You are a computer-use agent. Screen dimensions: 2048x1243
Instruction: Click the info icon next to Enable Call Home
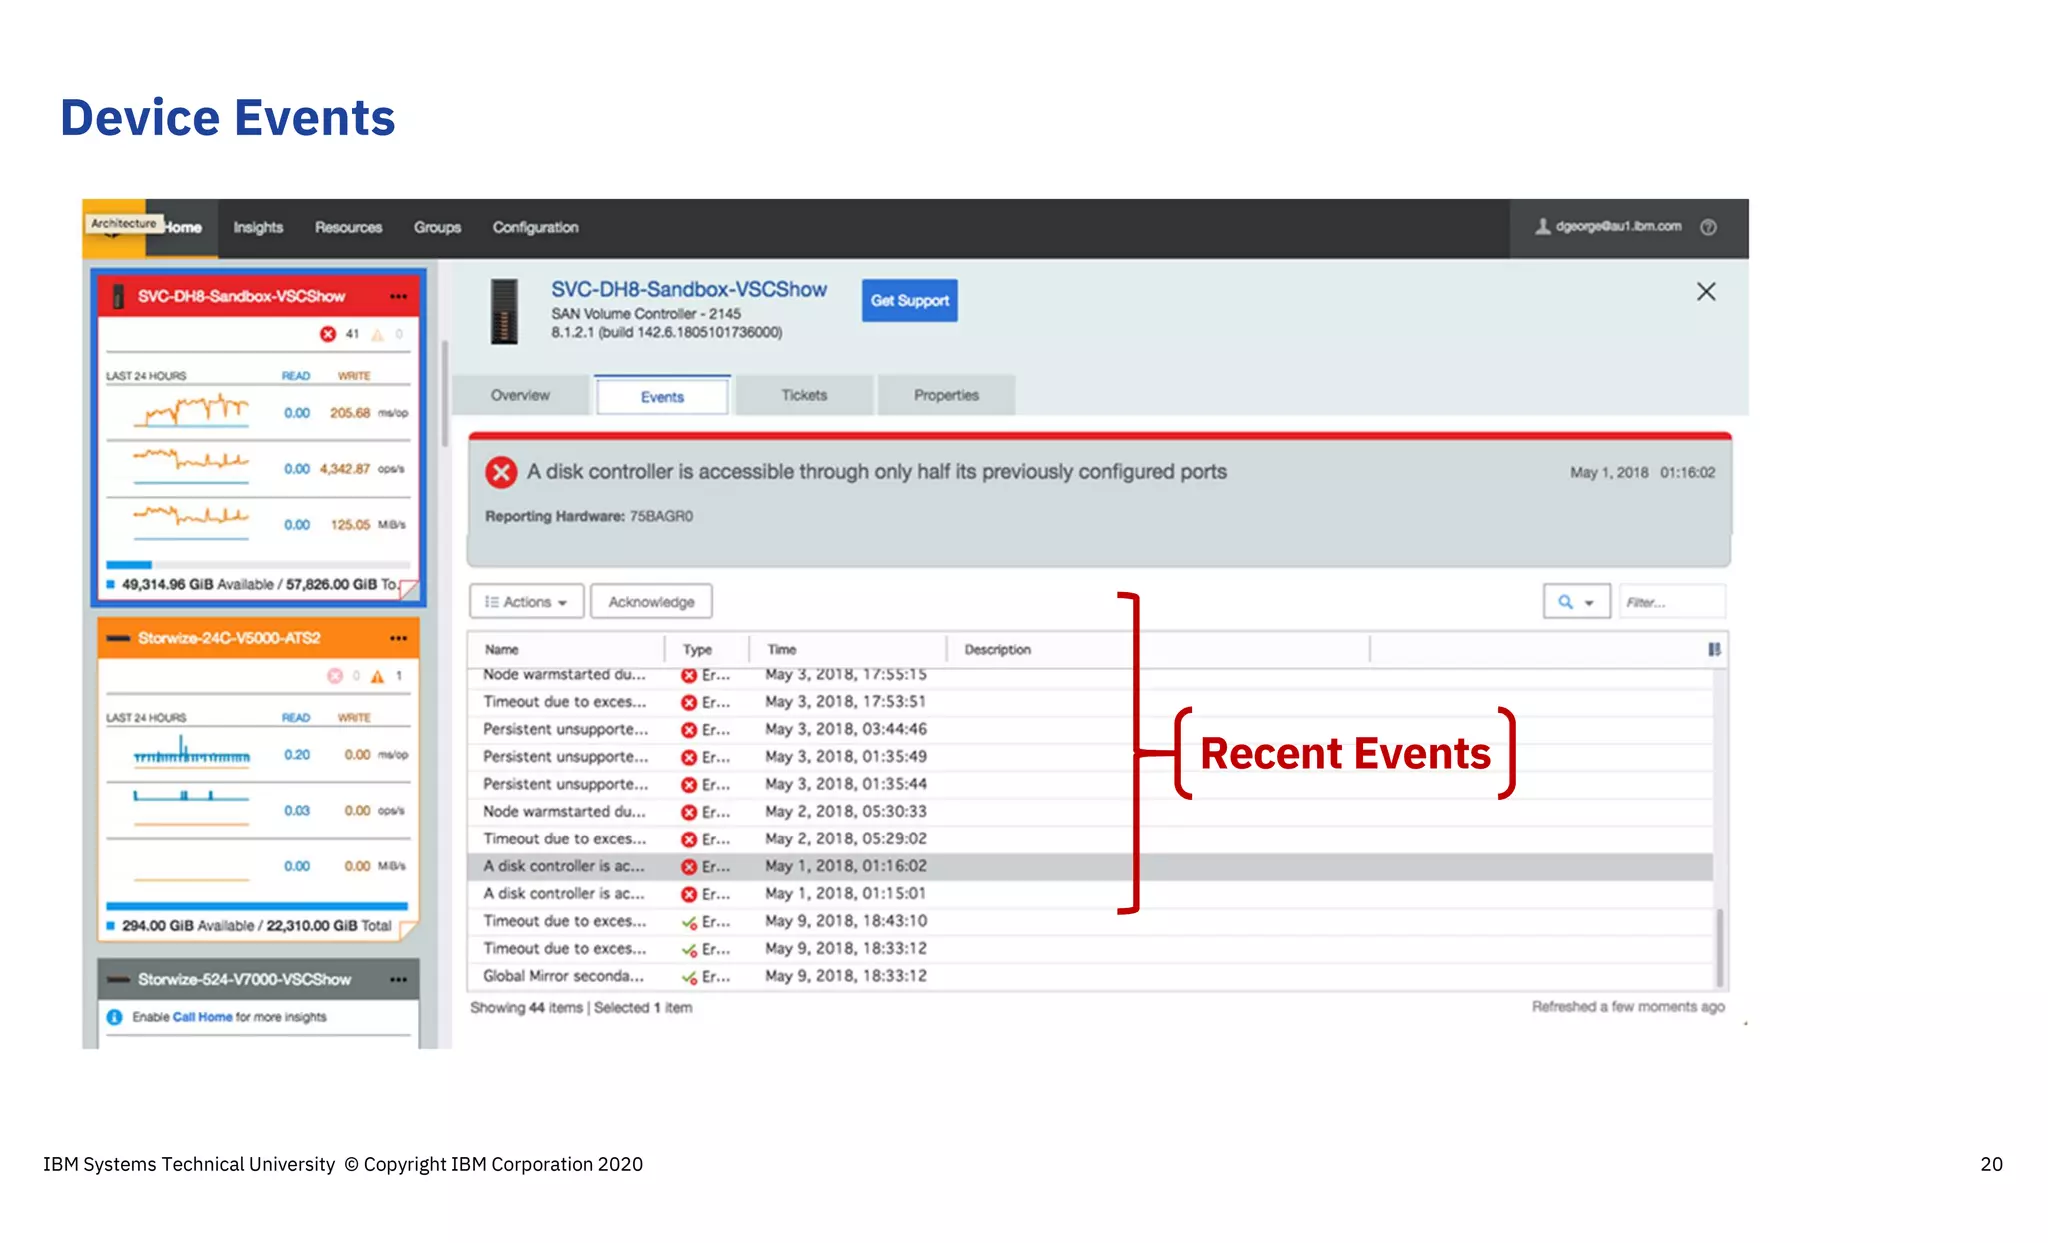click(114, 1017)
